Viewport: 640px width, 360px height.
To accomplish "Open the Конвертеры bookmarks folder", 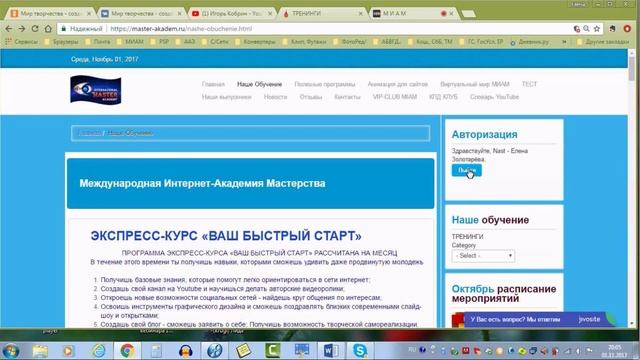I will (x=255, y=42).
